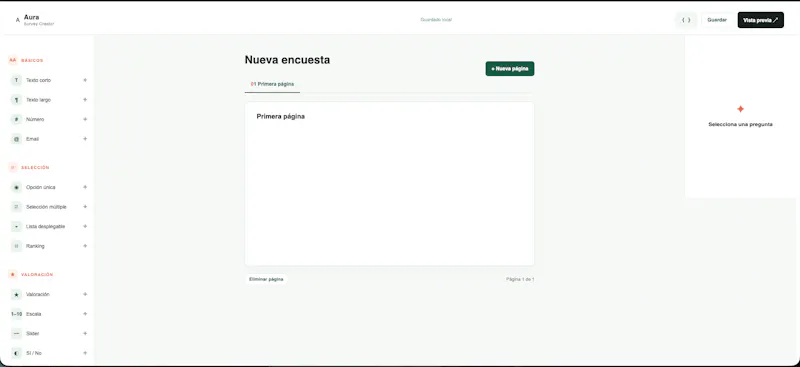Select the Slider line icon
The width and height of the screenshot is (800, 367).
point(16,333)
